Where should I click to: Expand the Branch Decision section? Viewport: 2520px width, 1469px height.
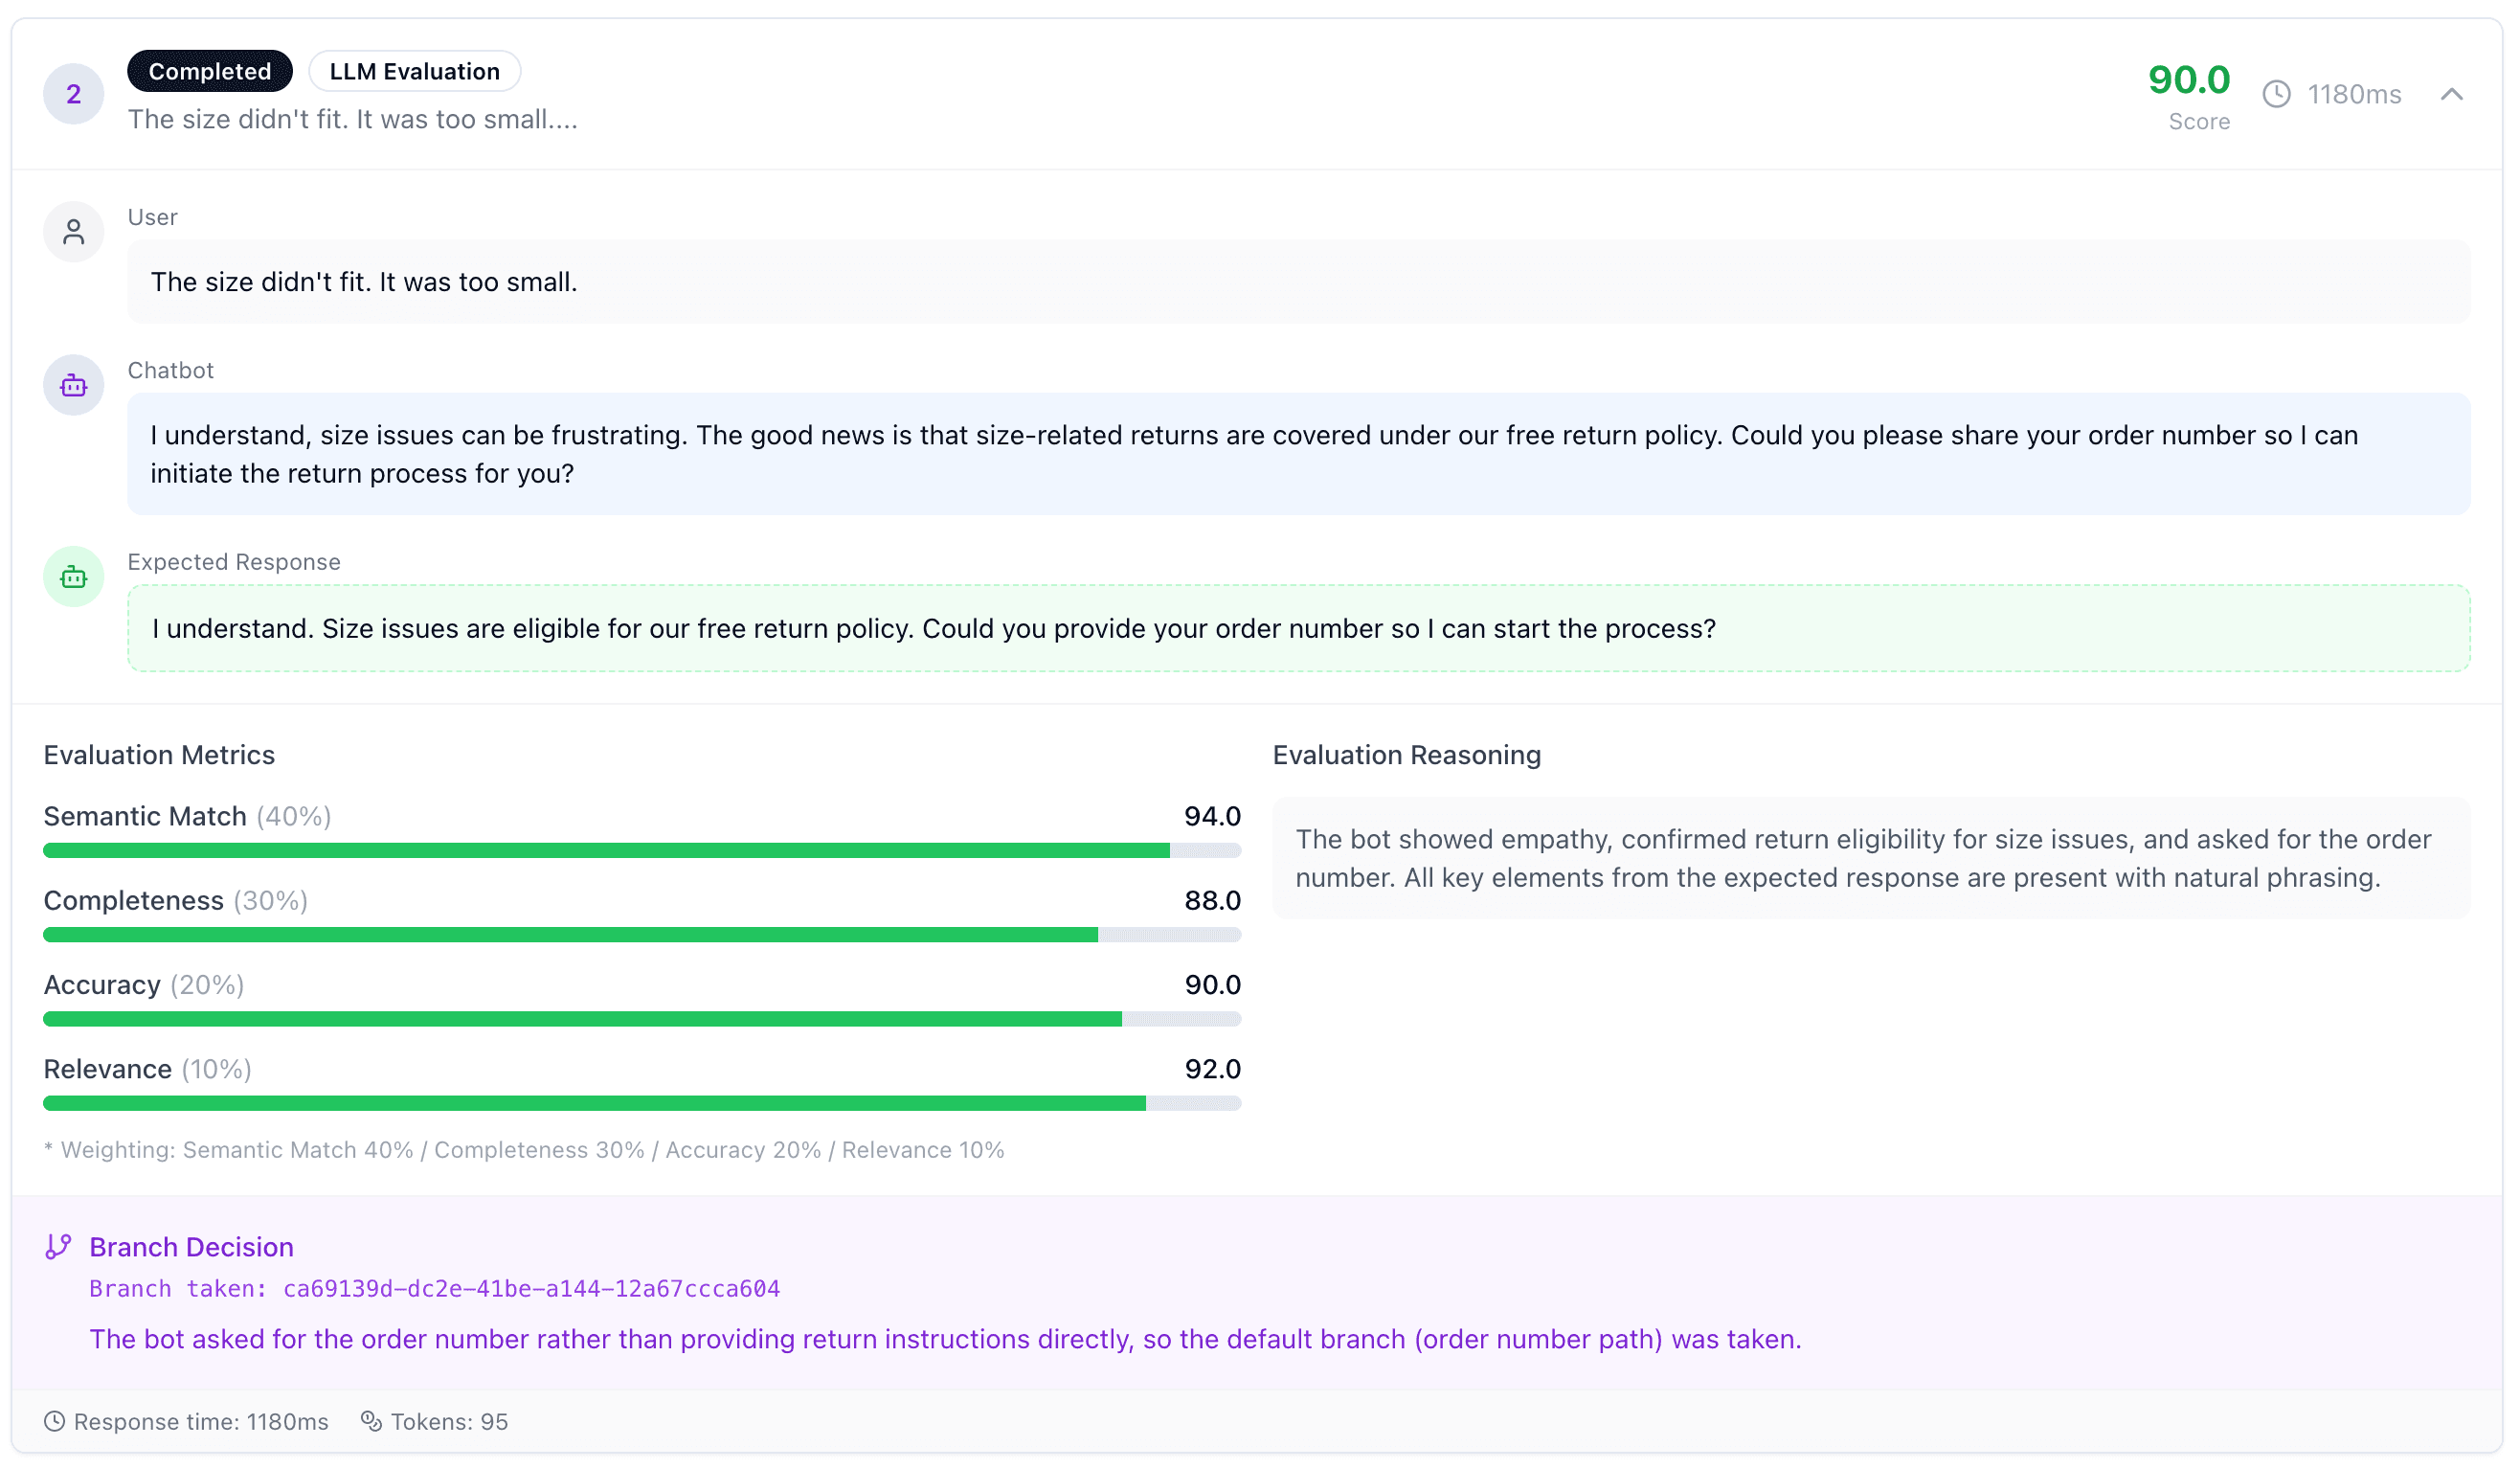(190, 1246)
